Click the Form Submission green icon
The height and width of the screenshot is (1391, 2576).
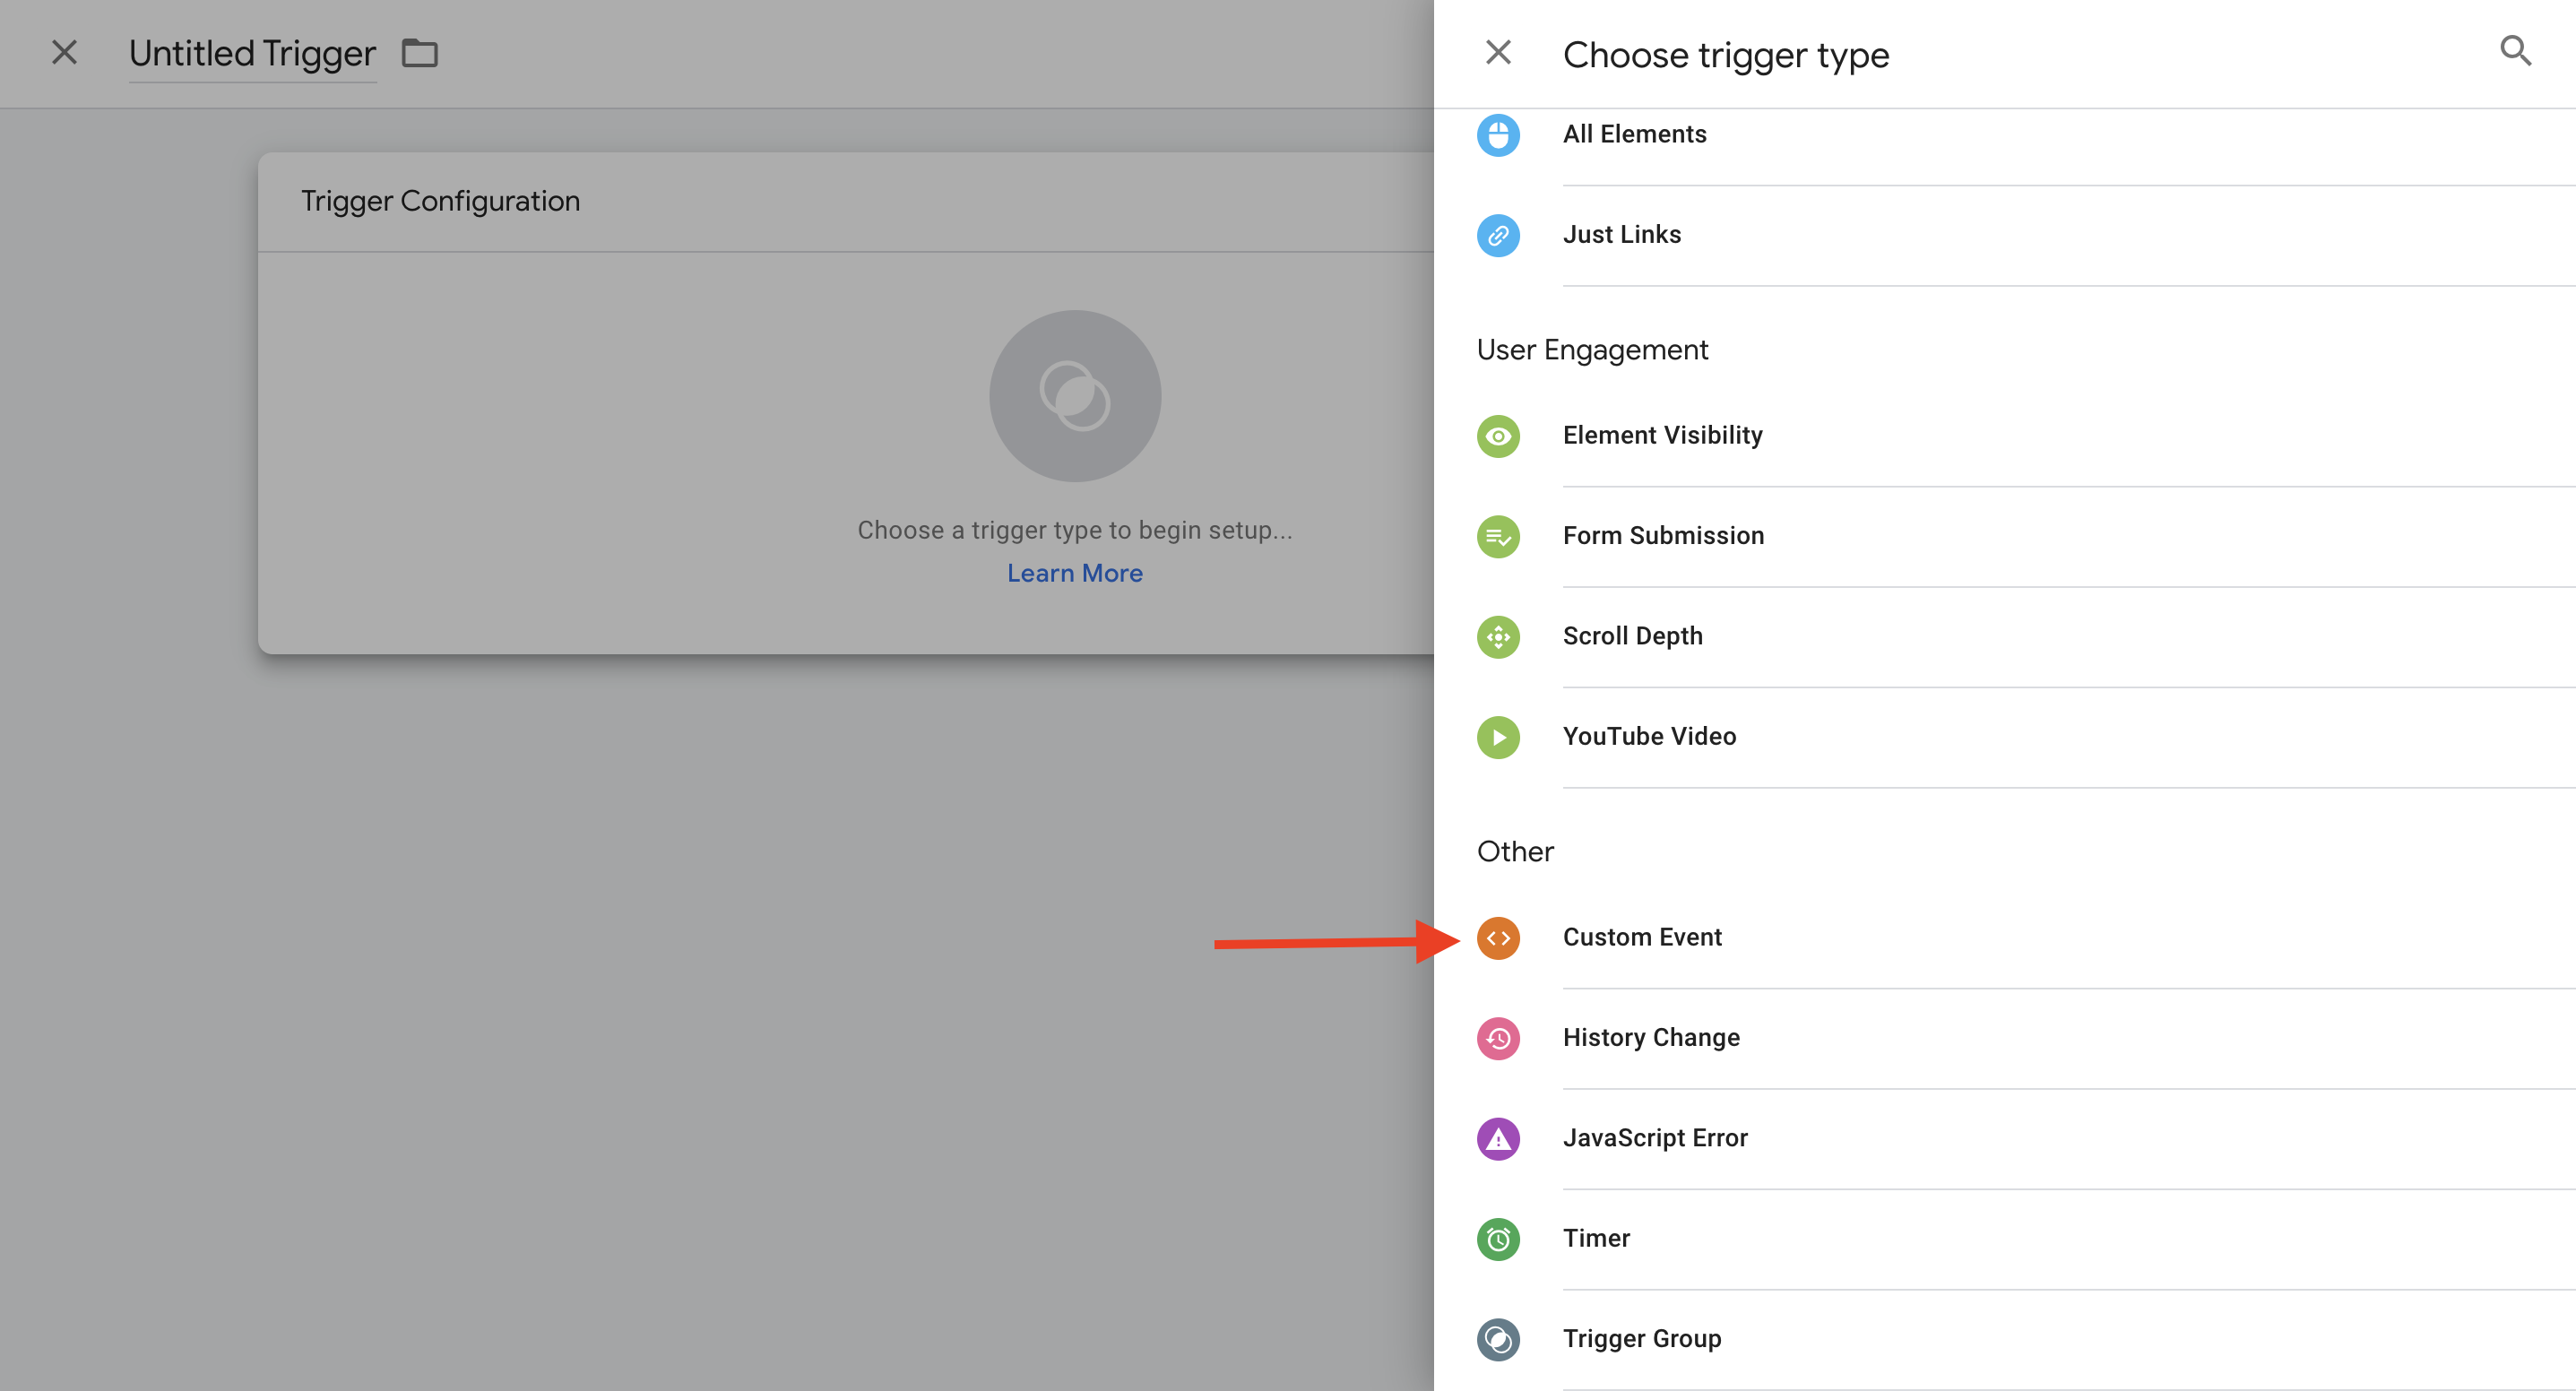1497,536
